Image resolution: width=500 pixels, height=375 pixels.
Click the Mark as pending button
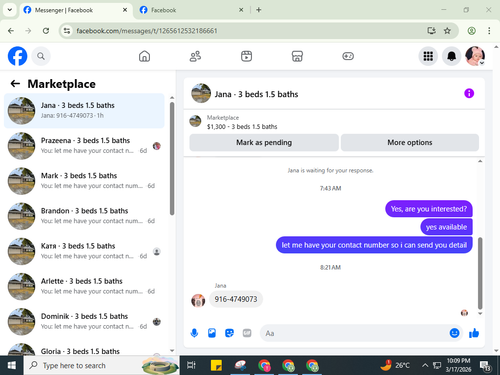coord(264,143)
